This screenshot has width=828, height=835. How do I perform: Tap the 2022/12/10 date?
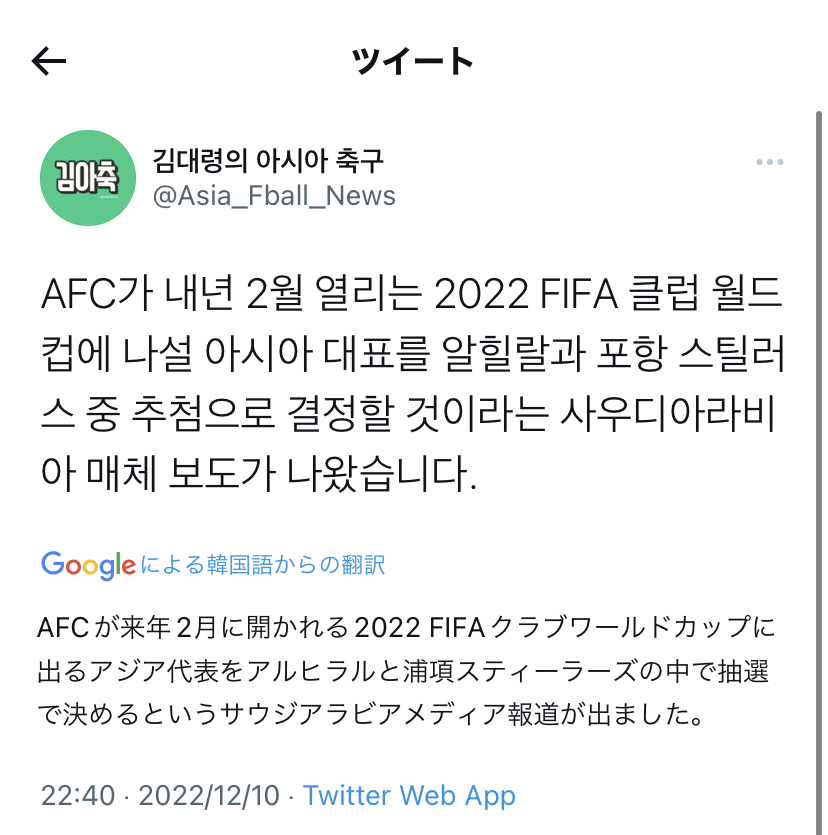coord(208,796)
